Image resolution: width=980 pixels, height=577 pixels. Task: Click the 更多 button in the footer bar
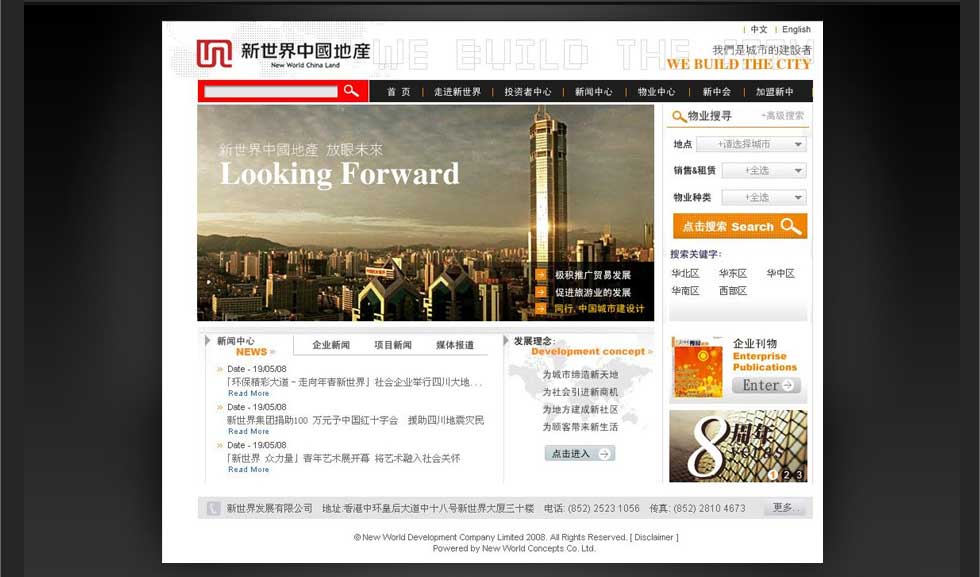(784, 508)
